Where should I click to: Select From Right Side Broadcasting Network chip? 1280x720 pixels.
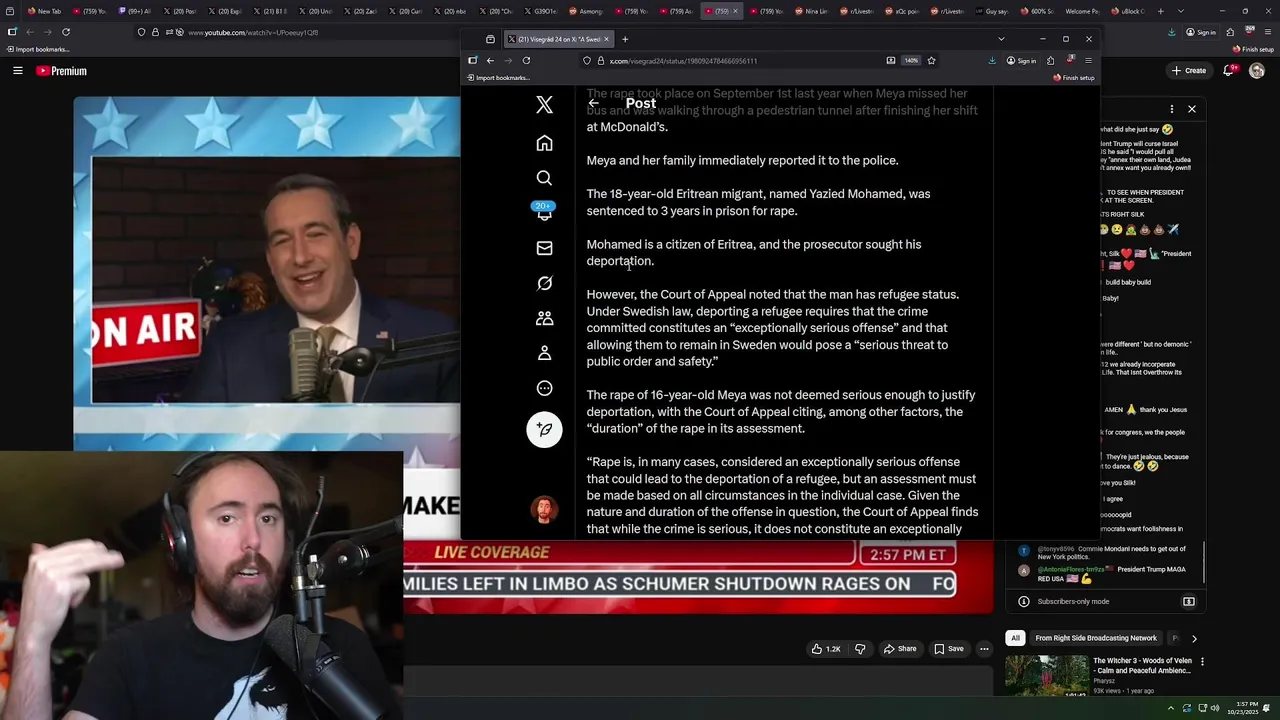coord(1096,638)
